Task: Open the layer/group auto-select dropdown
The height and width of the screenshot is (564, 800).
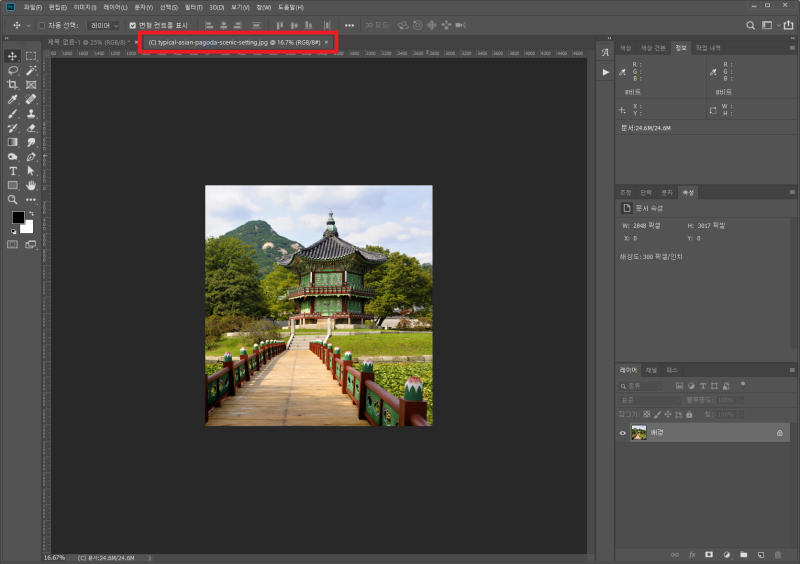Action: [x=104, y=26]
